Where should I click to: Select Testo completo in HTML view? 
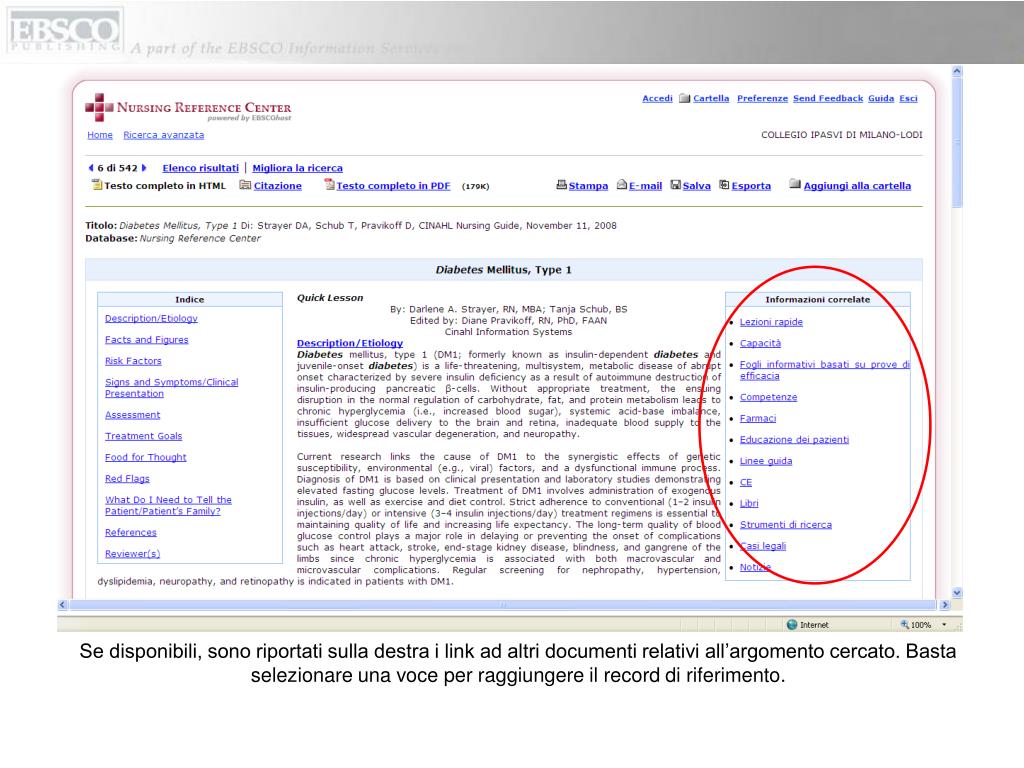(165, 185)
